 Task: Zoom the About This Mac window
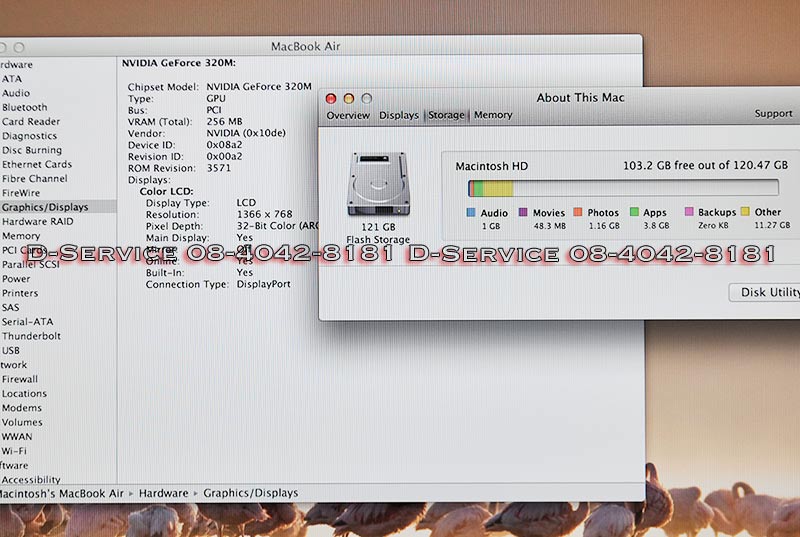[366, 98]
